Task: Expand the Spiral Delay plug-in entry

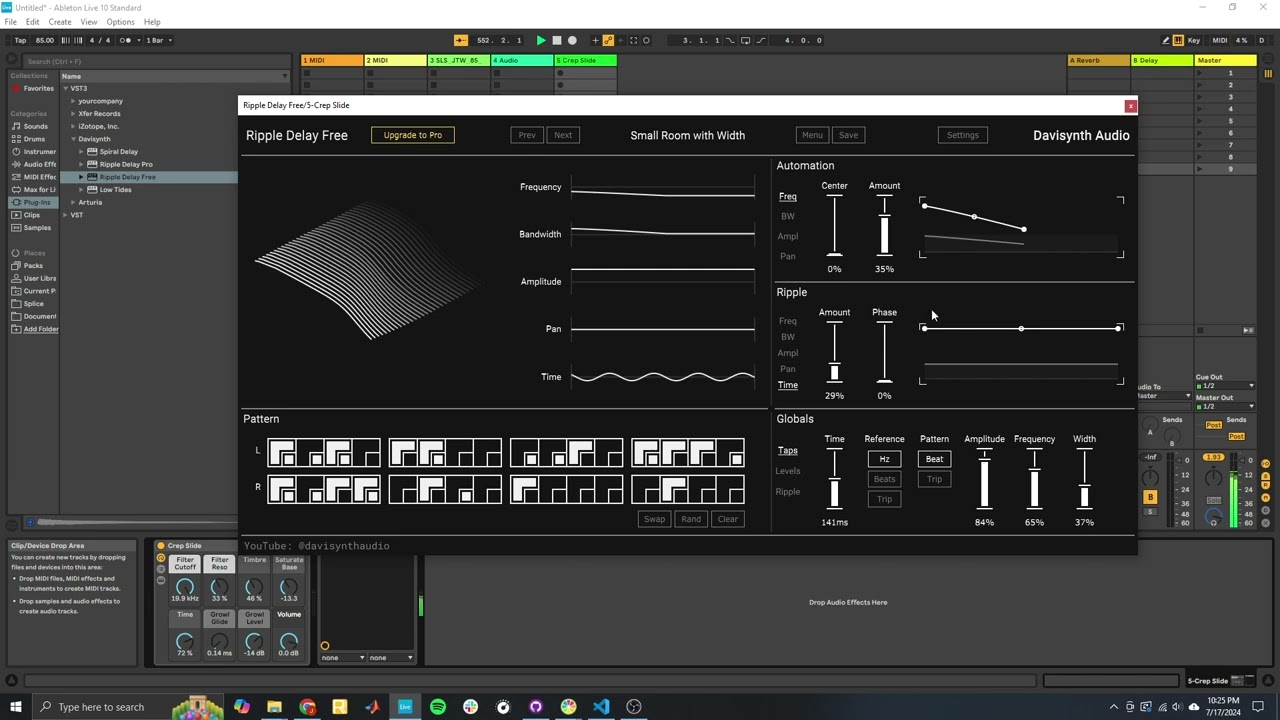Action: tap(81, 152)
